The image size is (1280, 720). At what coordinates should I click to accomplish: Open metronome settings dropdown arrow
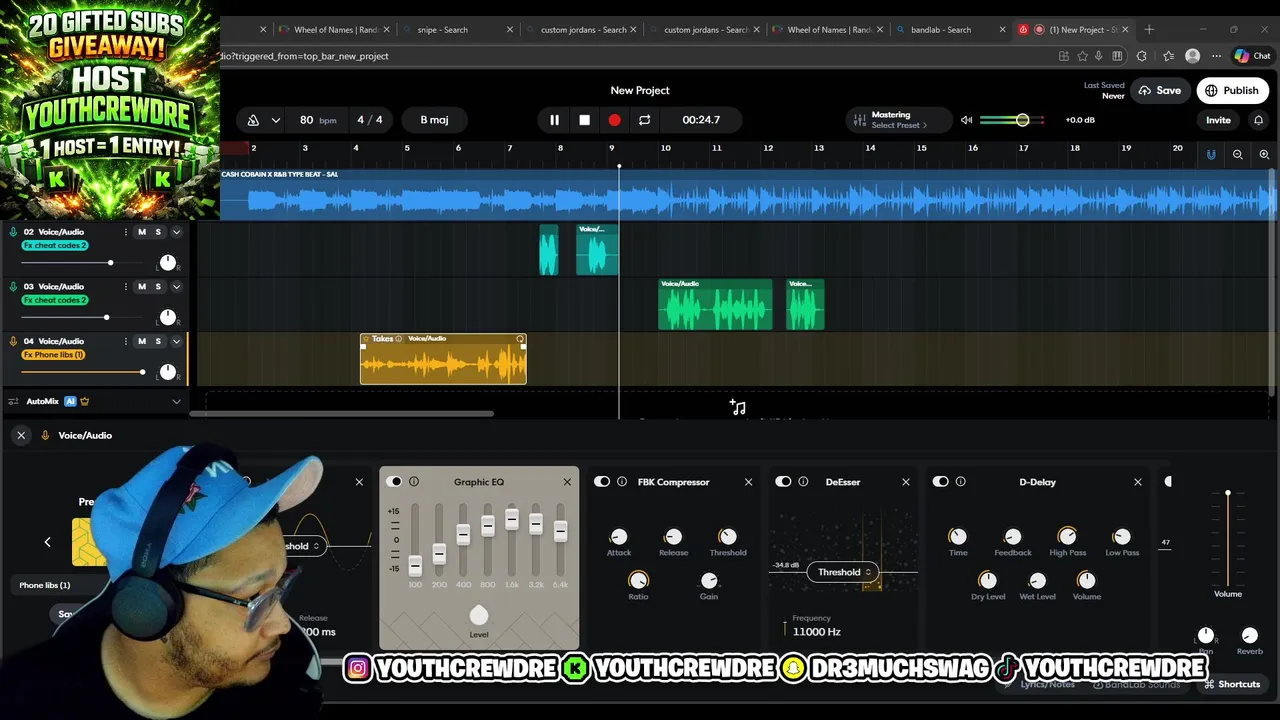275,120
